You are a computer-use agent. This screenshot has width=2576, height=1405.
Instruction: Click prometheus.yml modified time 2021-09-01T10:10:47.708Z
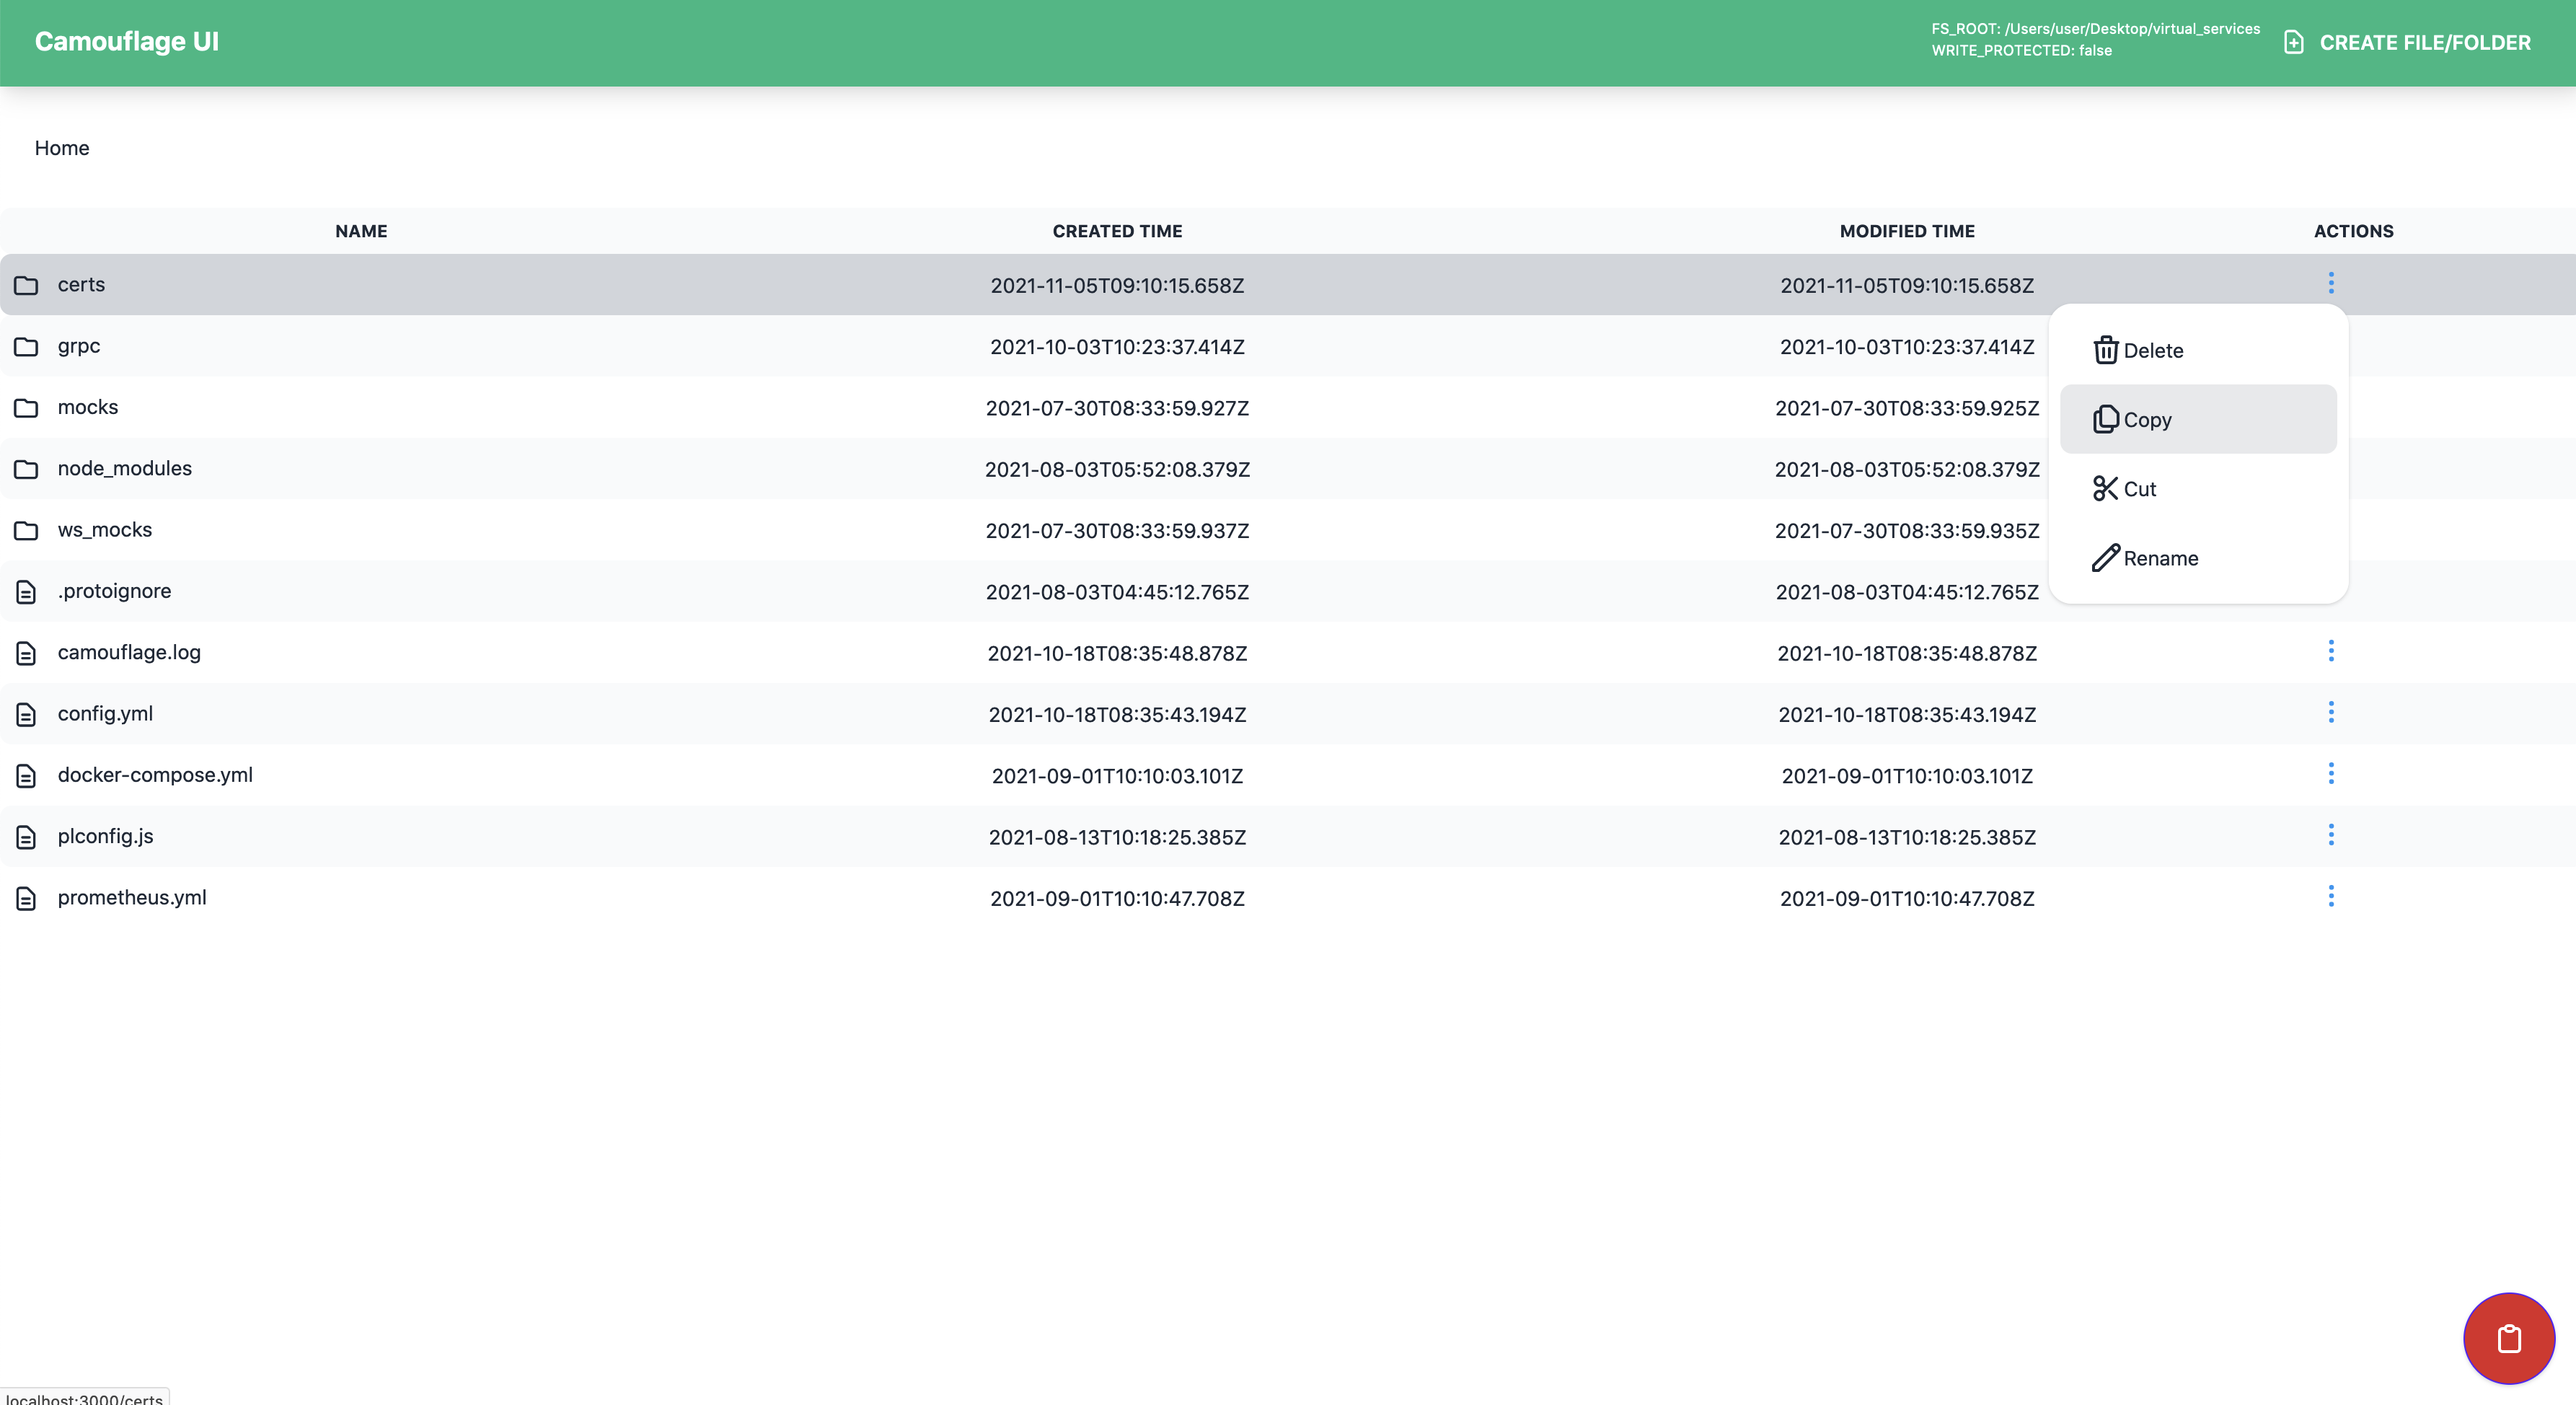[x=1907, y=898]
